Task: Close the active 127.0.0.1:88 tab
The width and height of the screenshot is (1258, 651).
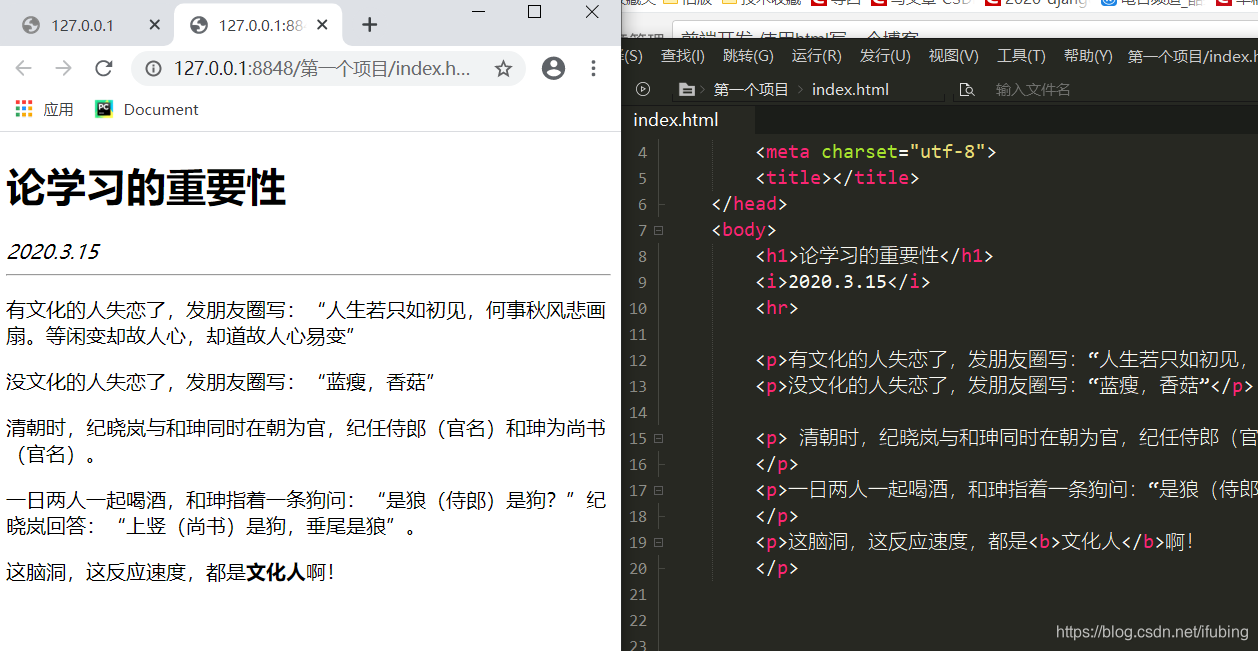Action: (x=323, y=25)
